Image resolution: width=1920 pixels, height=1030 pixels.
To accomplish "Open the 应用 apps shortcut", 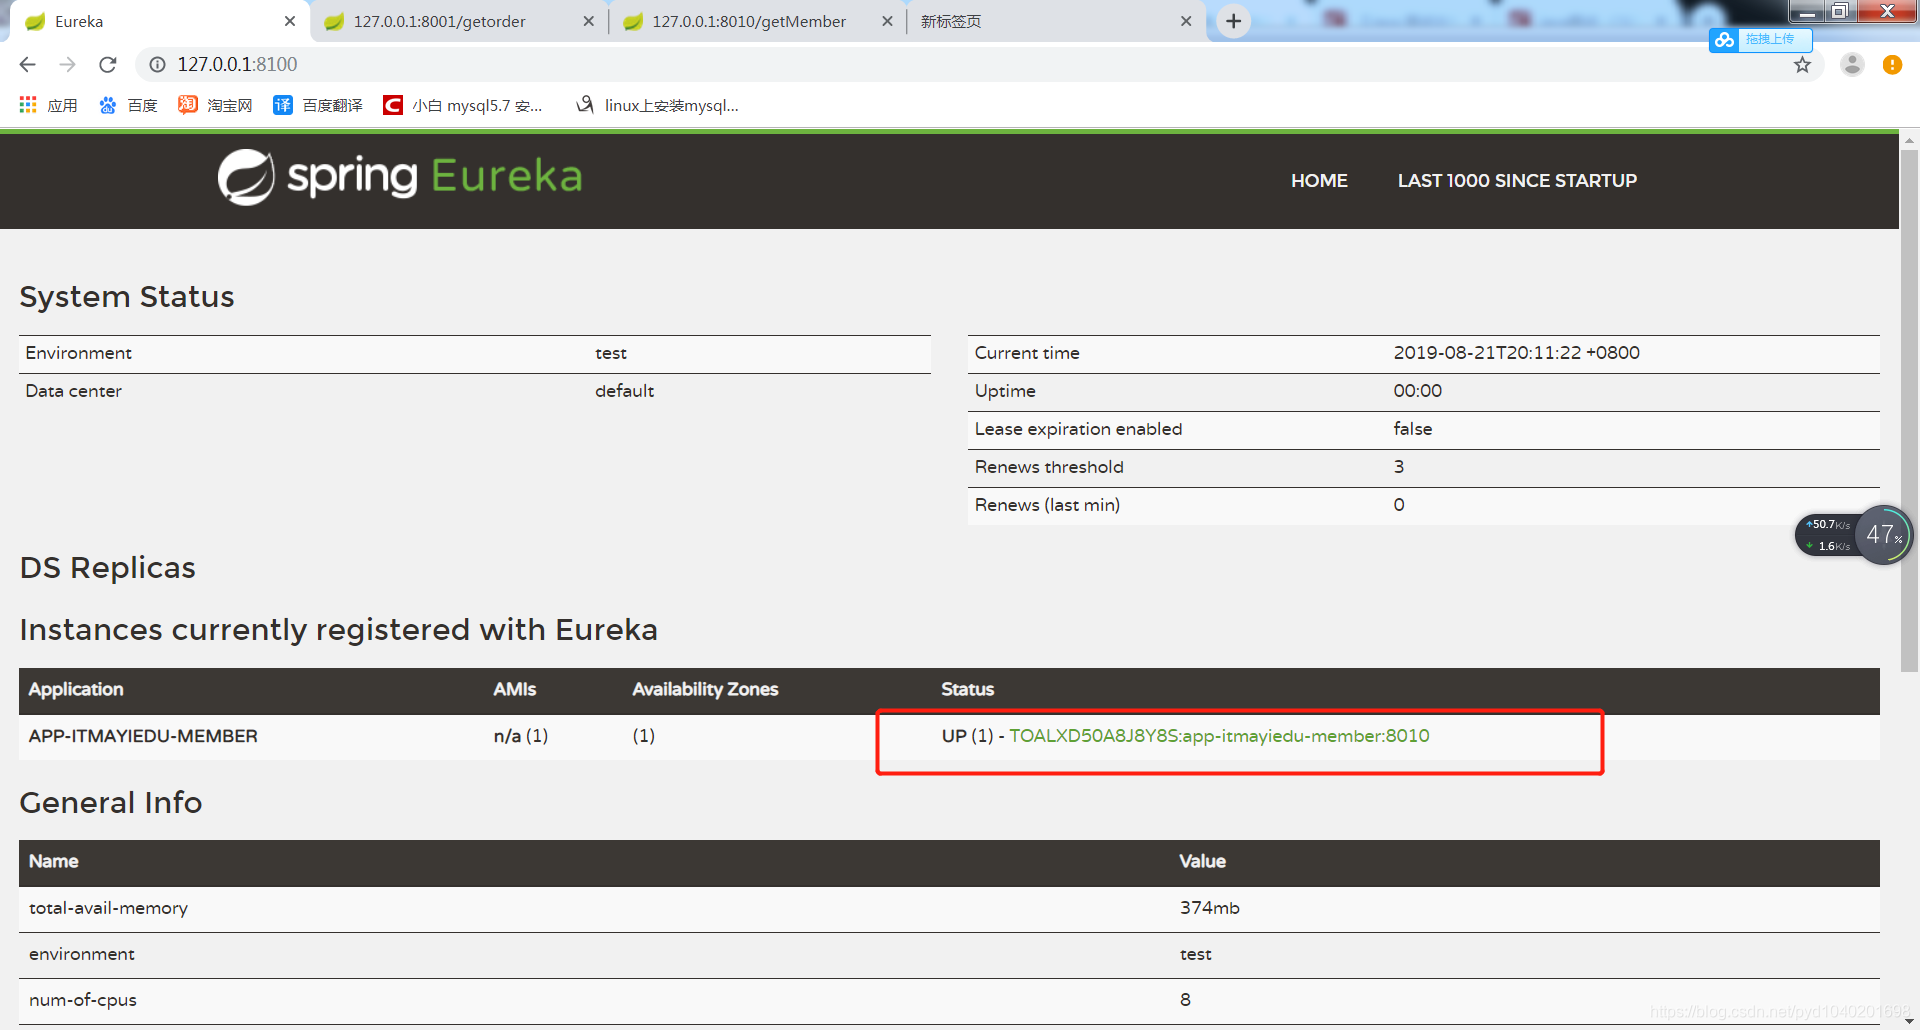I will pyautogui.click(x=48, y=104).
